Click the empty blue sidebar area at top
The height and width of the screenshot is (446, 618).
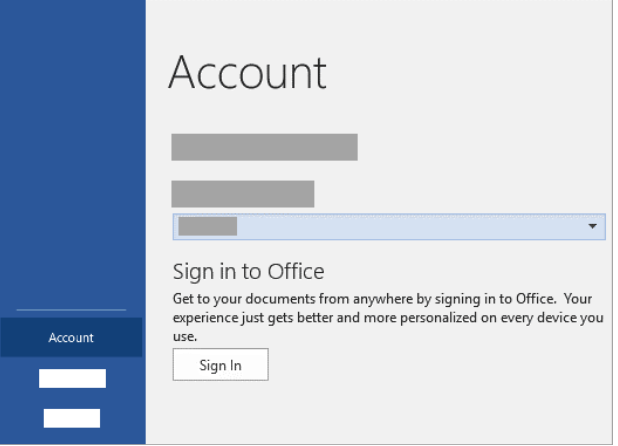(72, 120)
